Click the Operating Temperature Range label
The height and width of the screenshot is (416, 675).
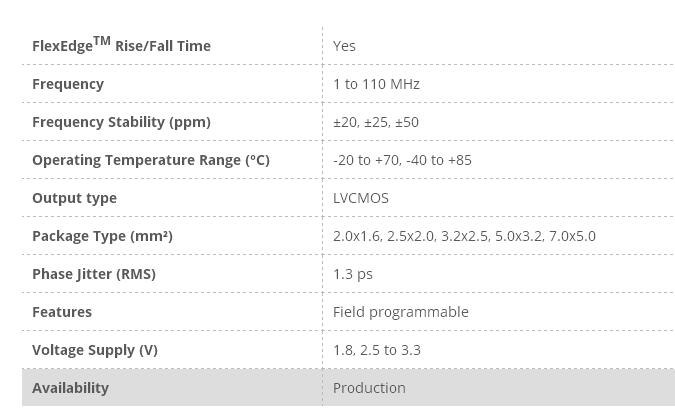coord(151,160)
